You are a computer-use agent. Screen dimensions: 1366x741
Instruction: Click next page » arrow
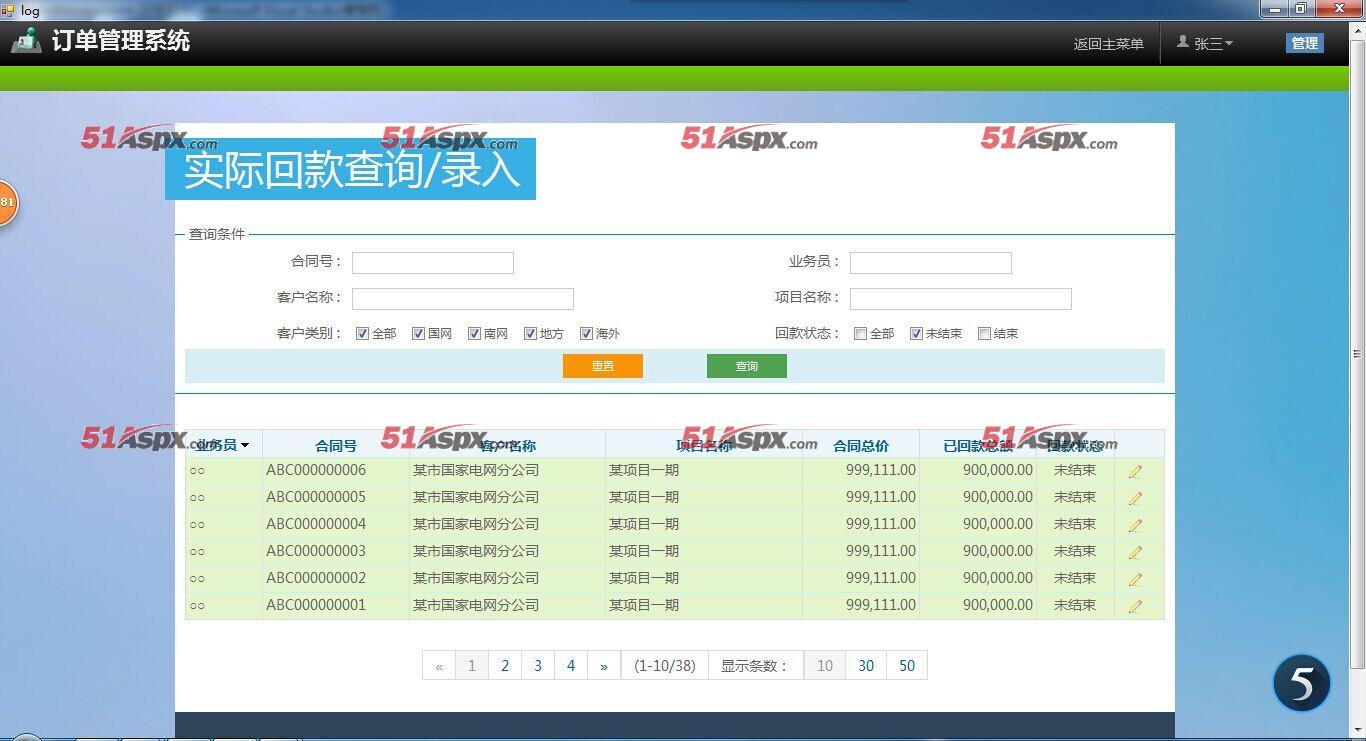(x=604, y=665)
